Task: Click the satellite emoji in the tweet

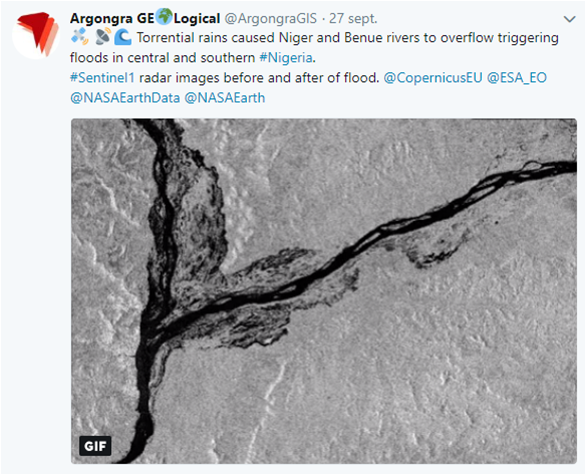Action: pos(79,37)
